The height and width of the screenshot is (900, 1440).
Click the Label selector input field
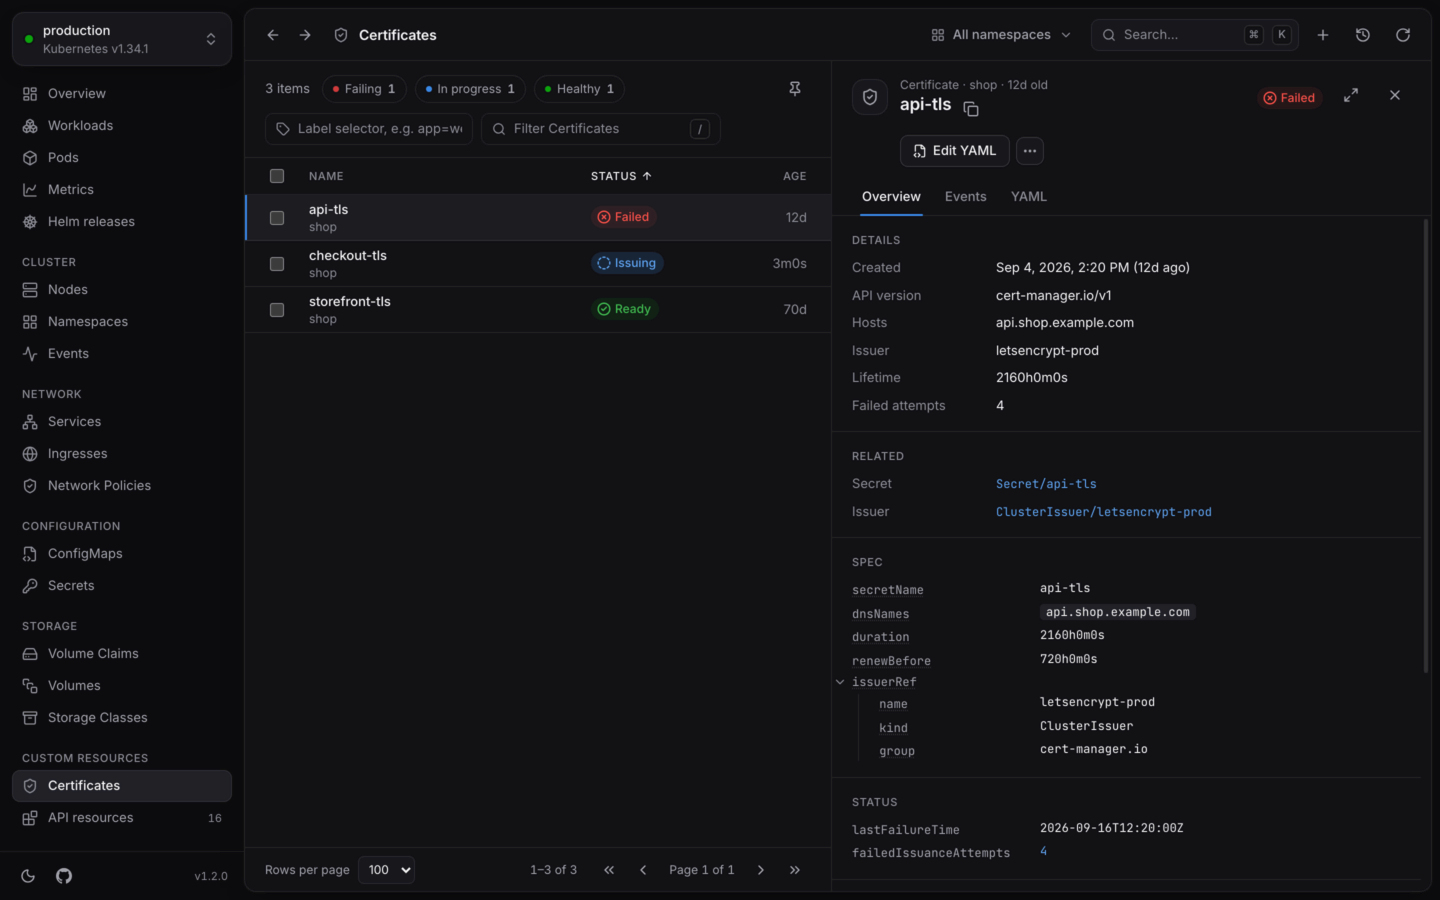pos(369,129)
